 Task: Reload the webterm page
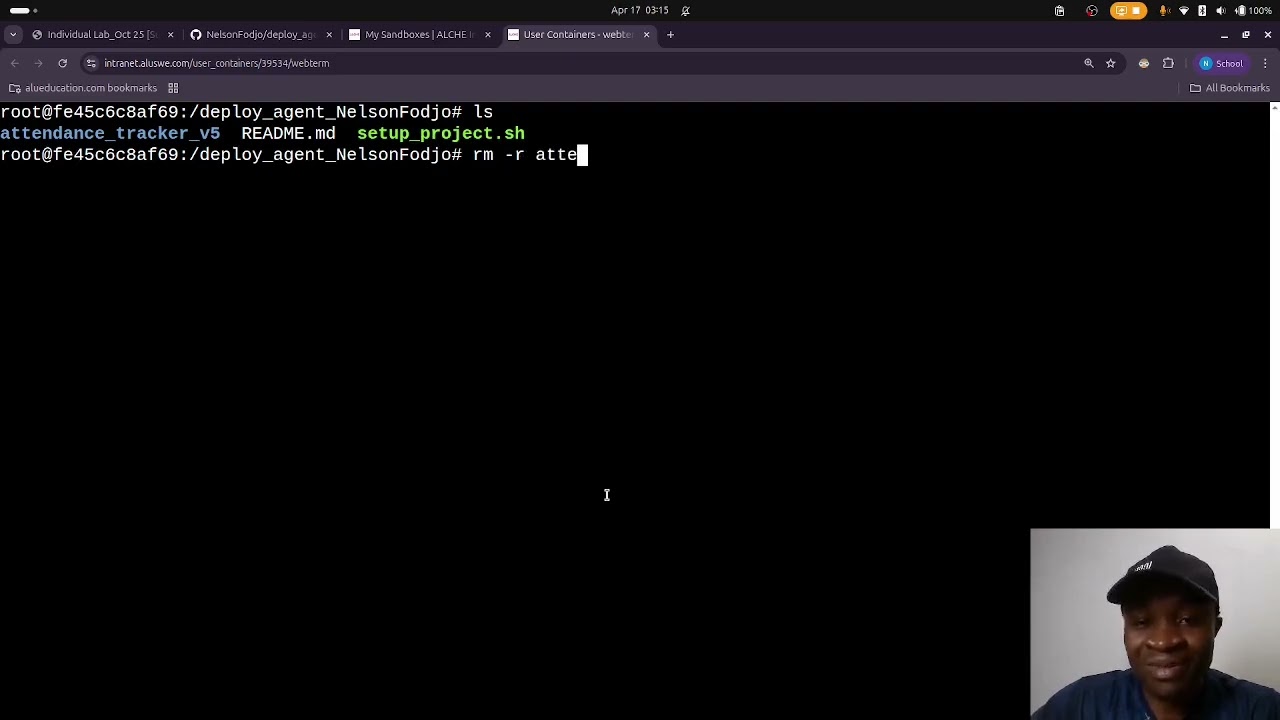point(62,63)
